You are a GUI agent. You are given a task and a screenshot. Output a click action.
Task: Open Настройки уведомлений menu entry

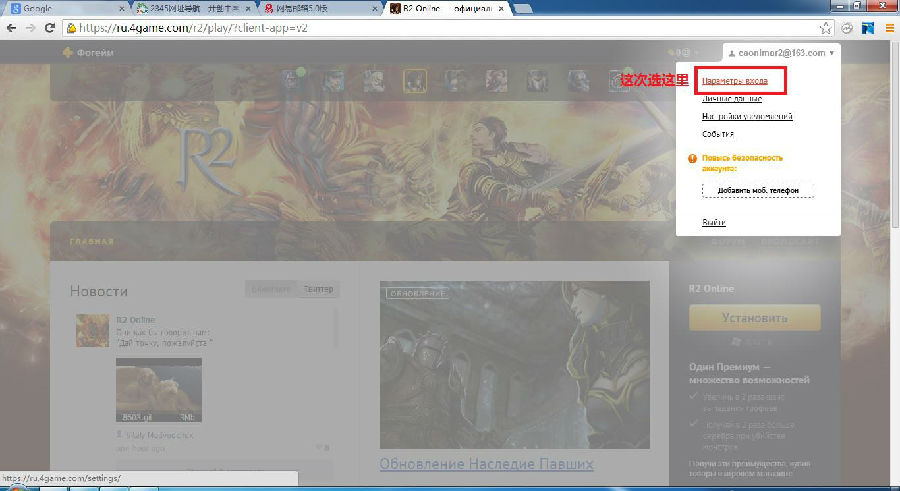tap(747, 116)
